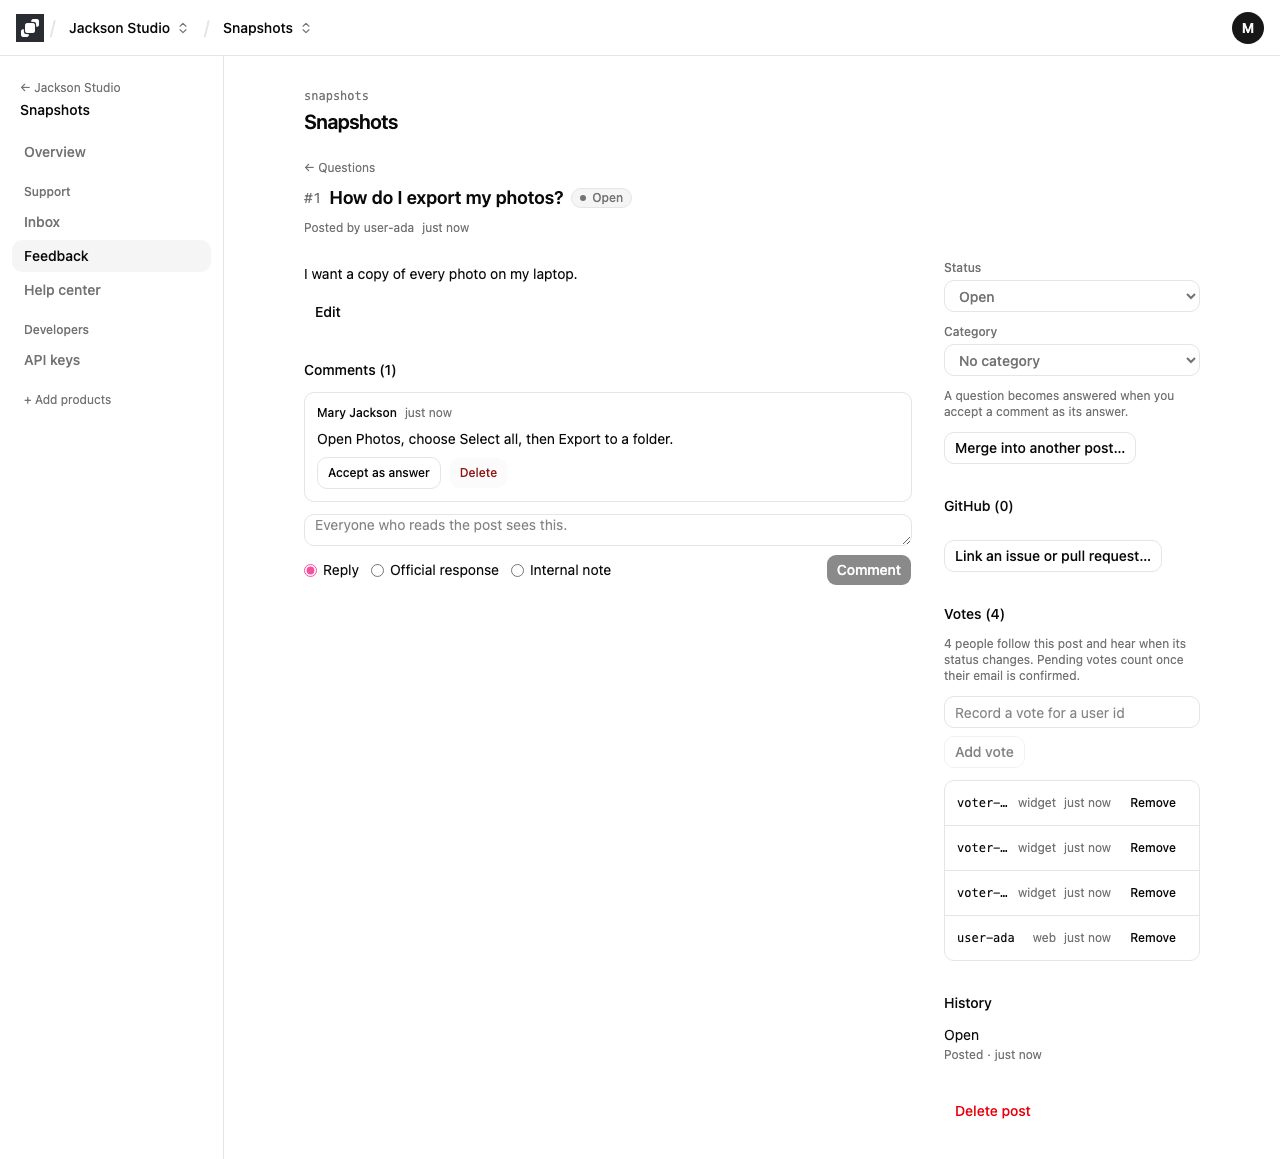This screenshot has width=1280, height=1159.
Task: Remove the first voter widget vote
Action: pyautogui.click(x=1153, y=803)
